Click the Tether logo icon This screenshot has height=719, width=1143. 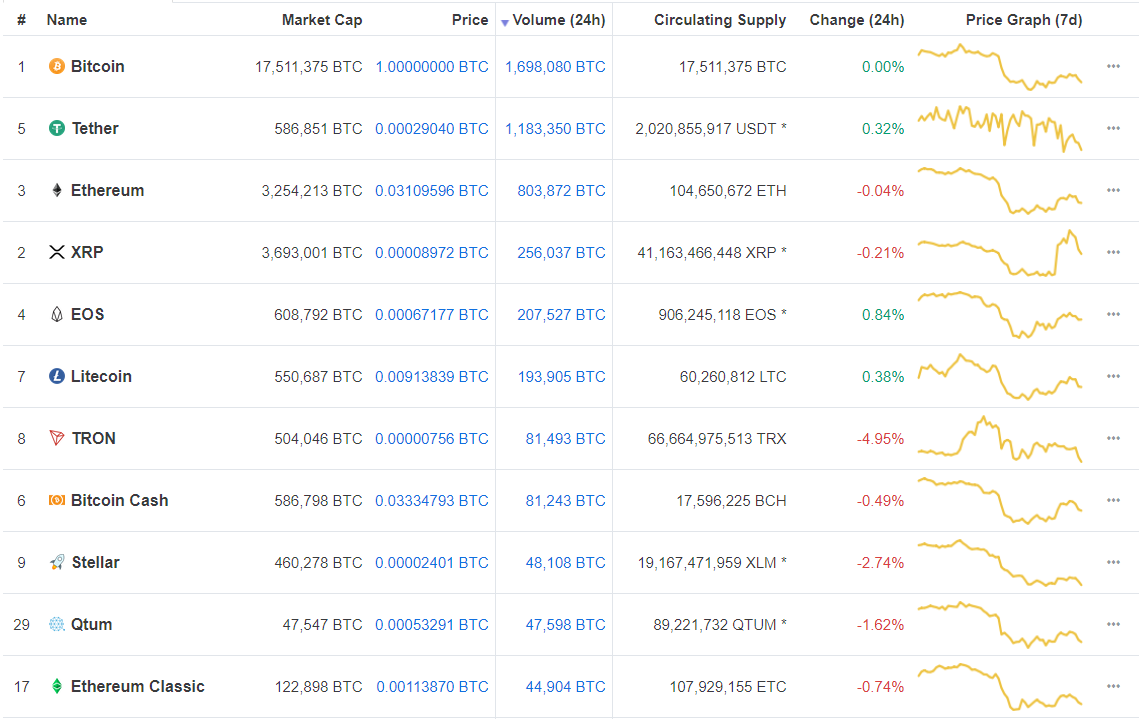click(x=57, y=129)
